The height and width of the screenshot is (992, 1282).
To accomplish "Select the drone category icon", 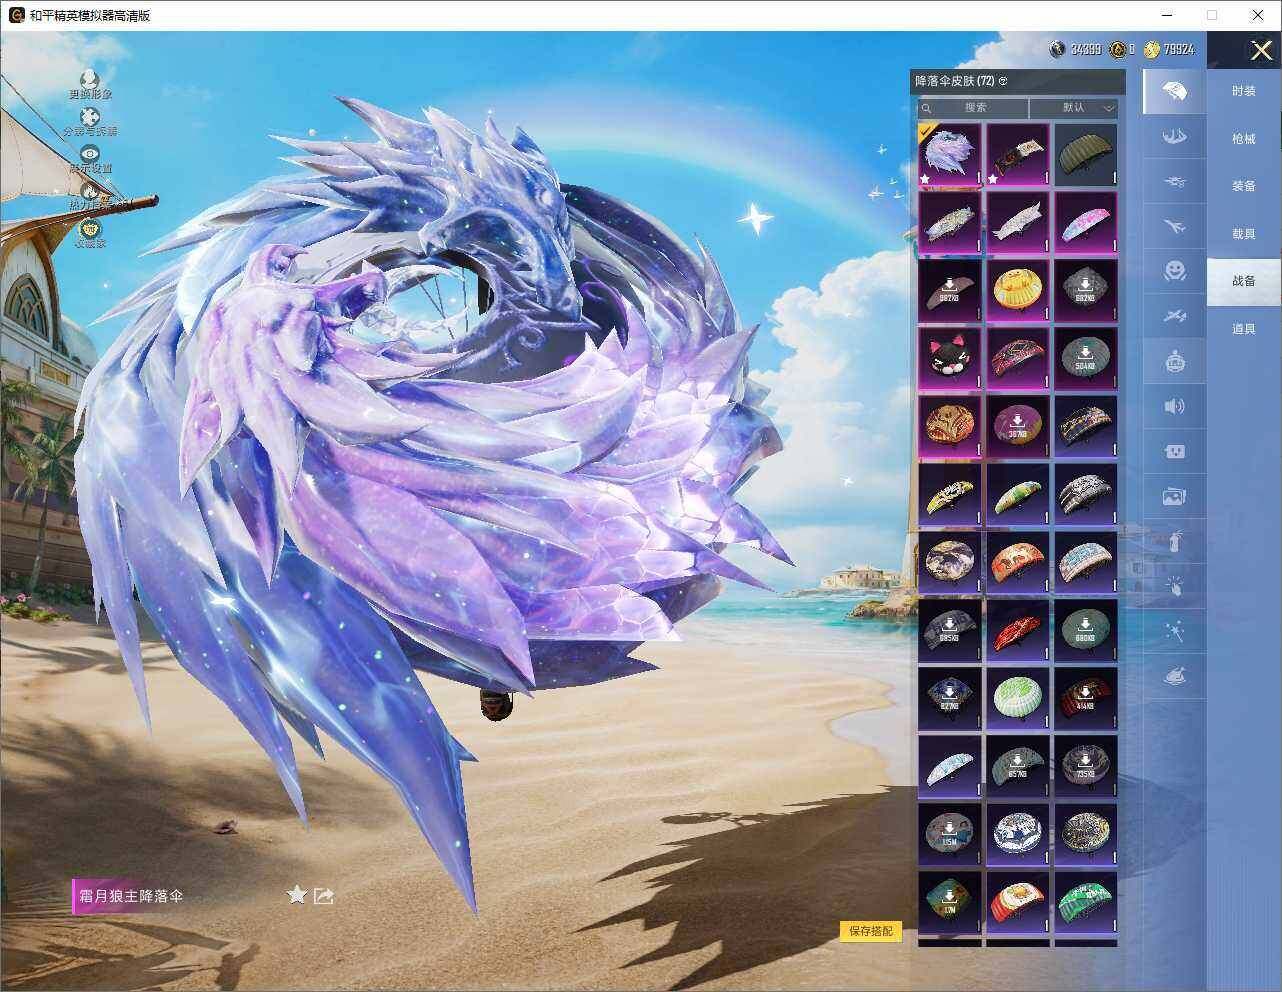I will coord(1175,182).
